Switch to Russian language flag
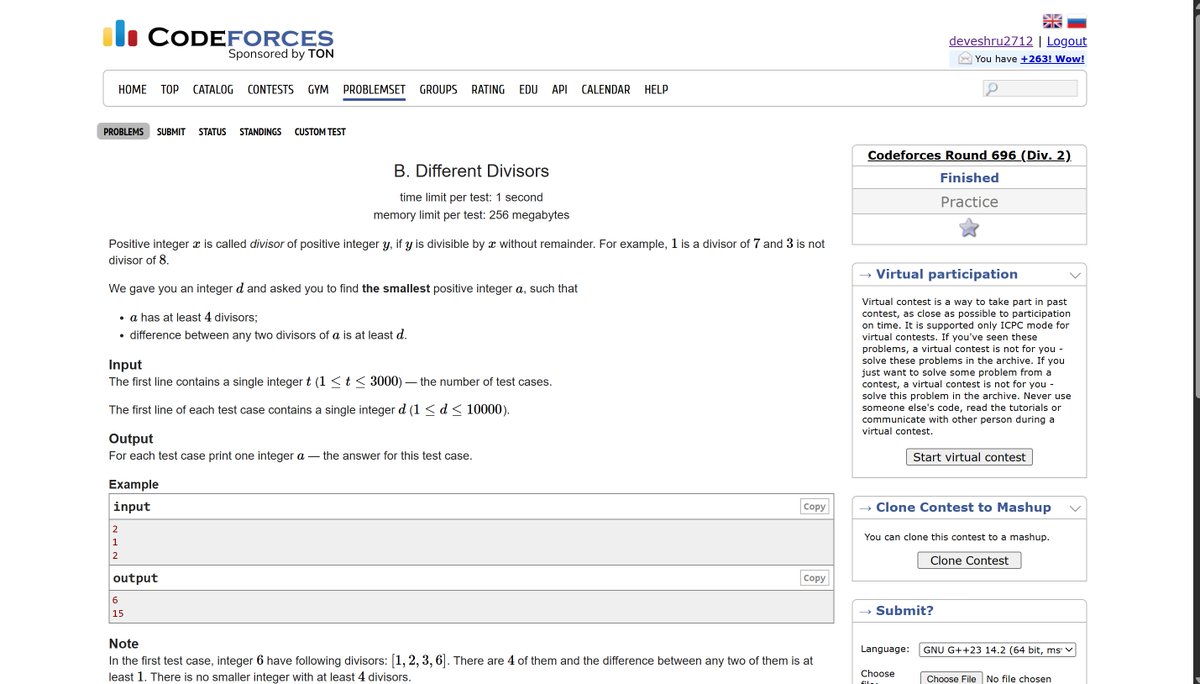1200x684 pixels. [1076, 21]
